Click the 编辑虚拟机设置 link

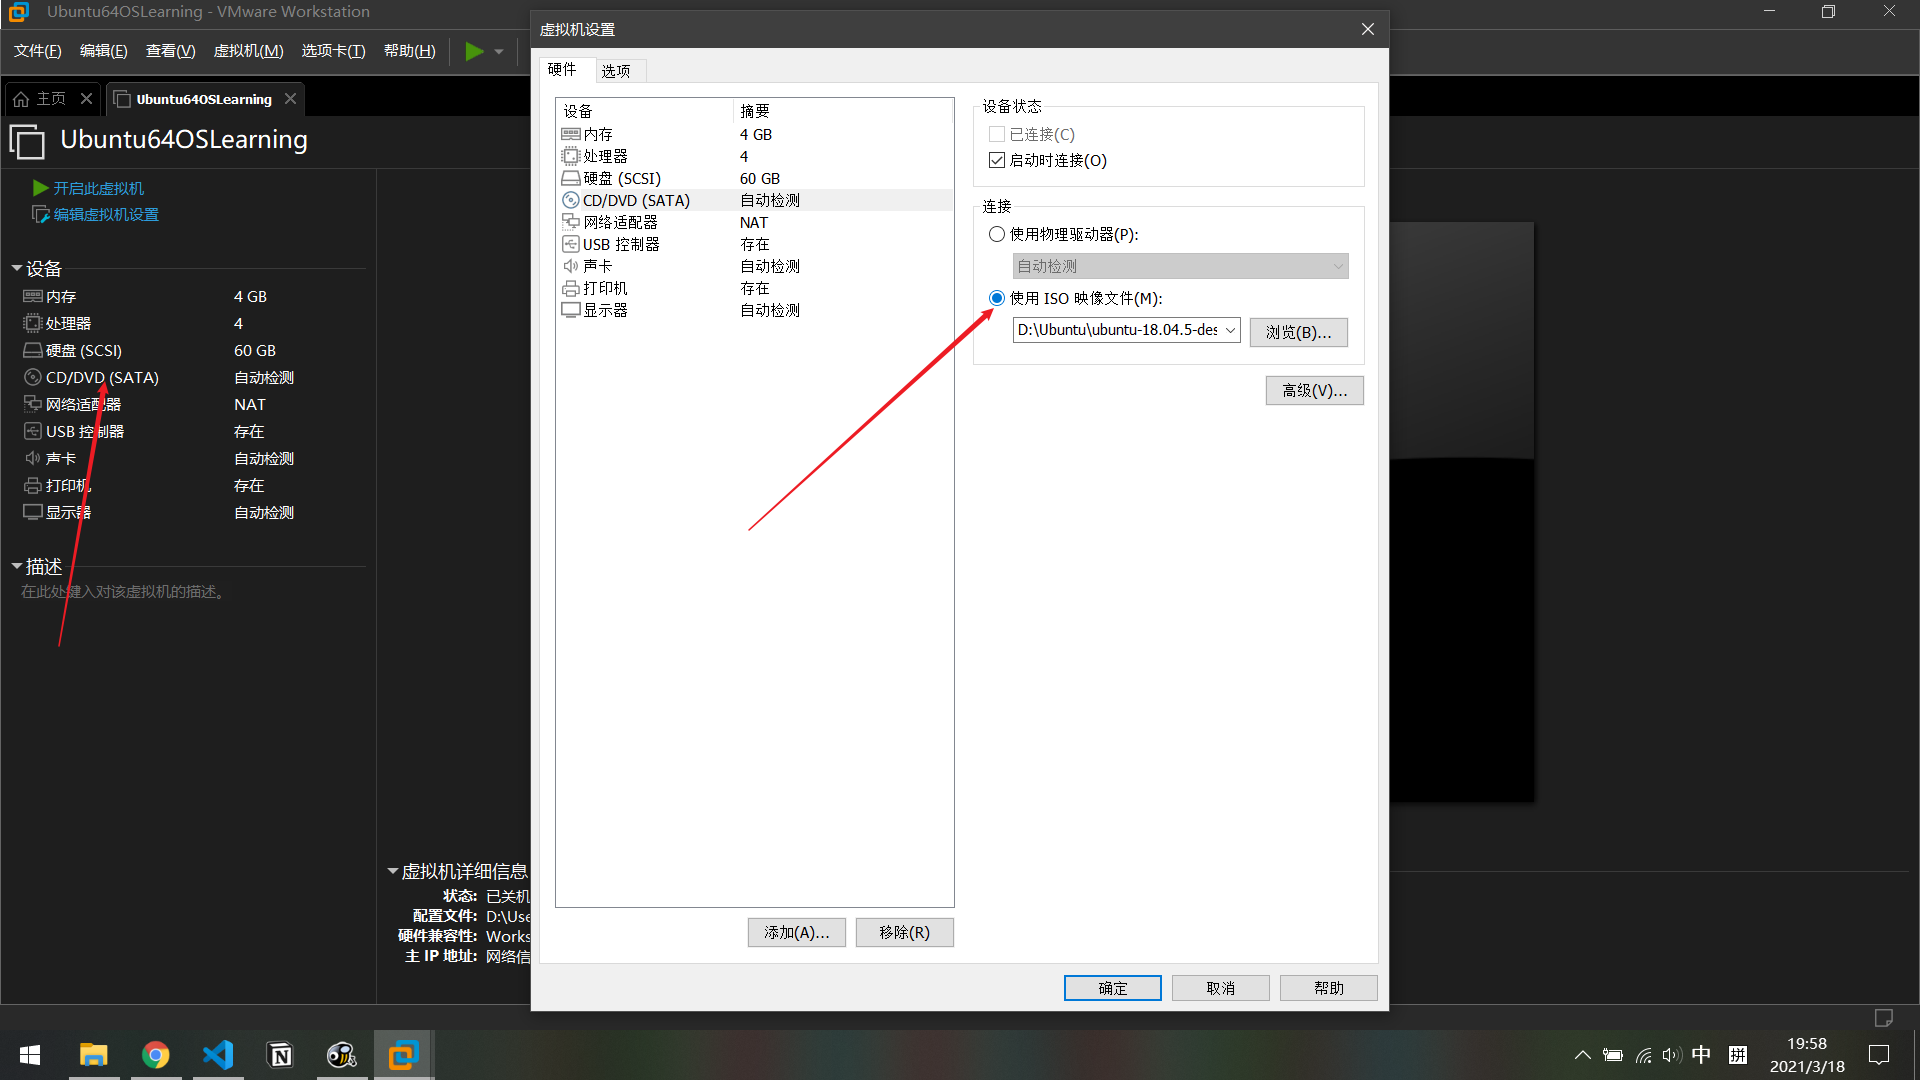[x=106, y=214]
